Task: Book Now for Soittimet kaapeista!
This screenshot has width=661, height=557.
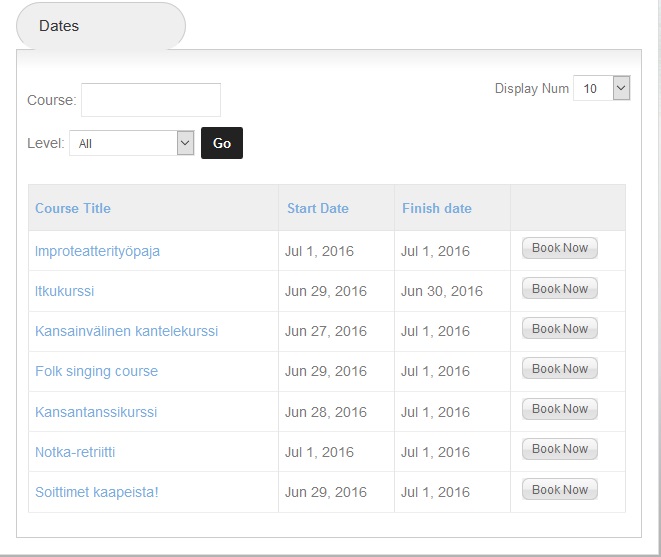Action: click(x=560, y=490)
